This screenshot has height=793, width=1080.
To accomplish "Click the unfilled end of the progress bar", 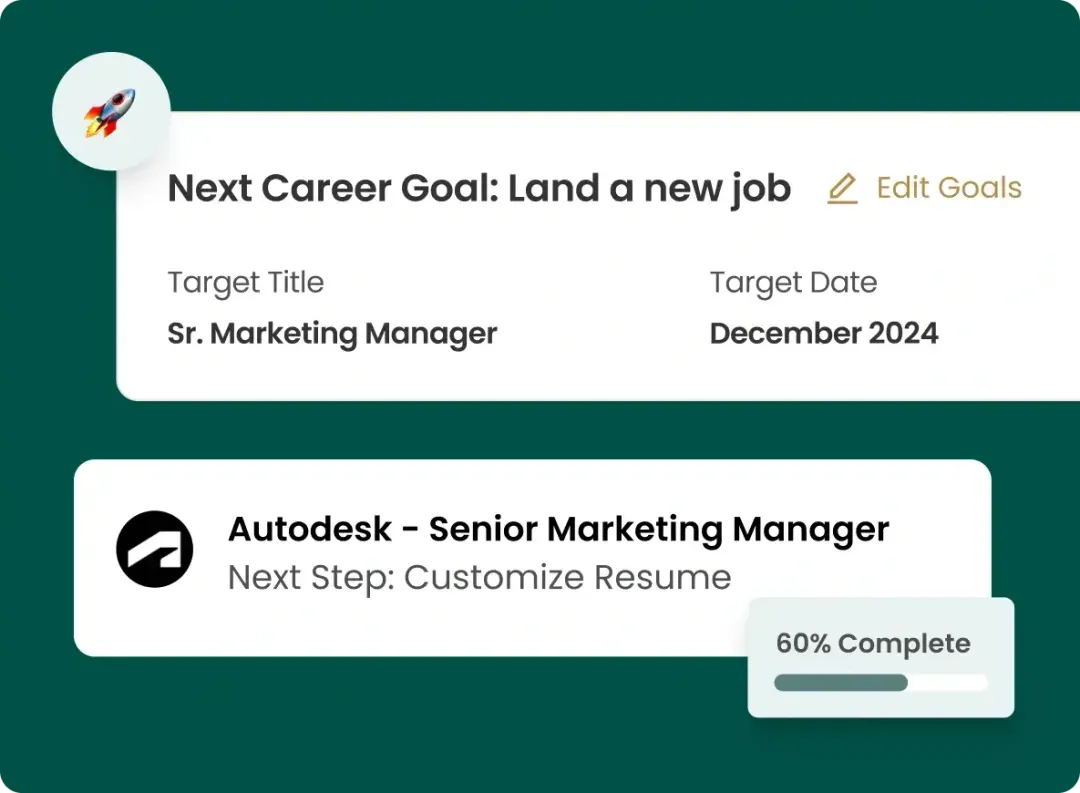I will click(x=948, y=683).
